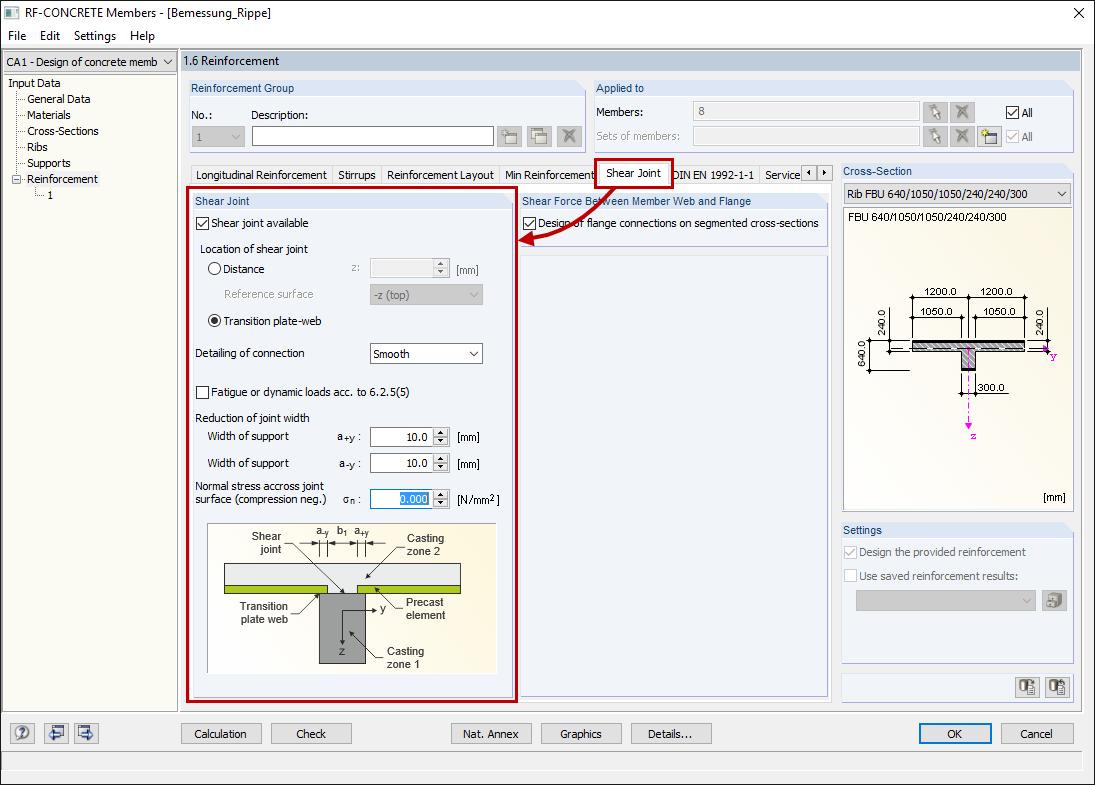Viewport: 1095px width, 785px height.
Task: Open the Cross-Section Rib FBU dropdown
Action: (956, 192)
